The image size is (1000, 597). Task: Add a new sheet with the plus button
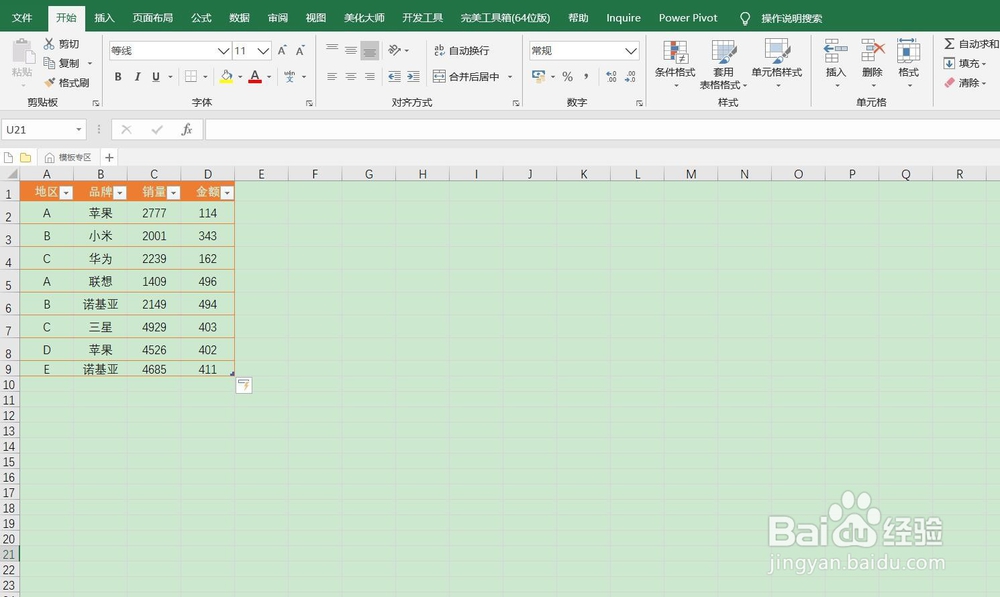108,157
